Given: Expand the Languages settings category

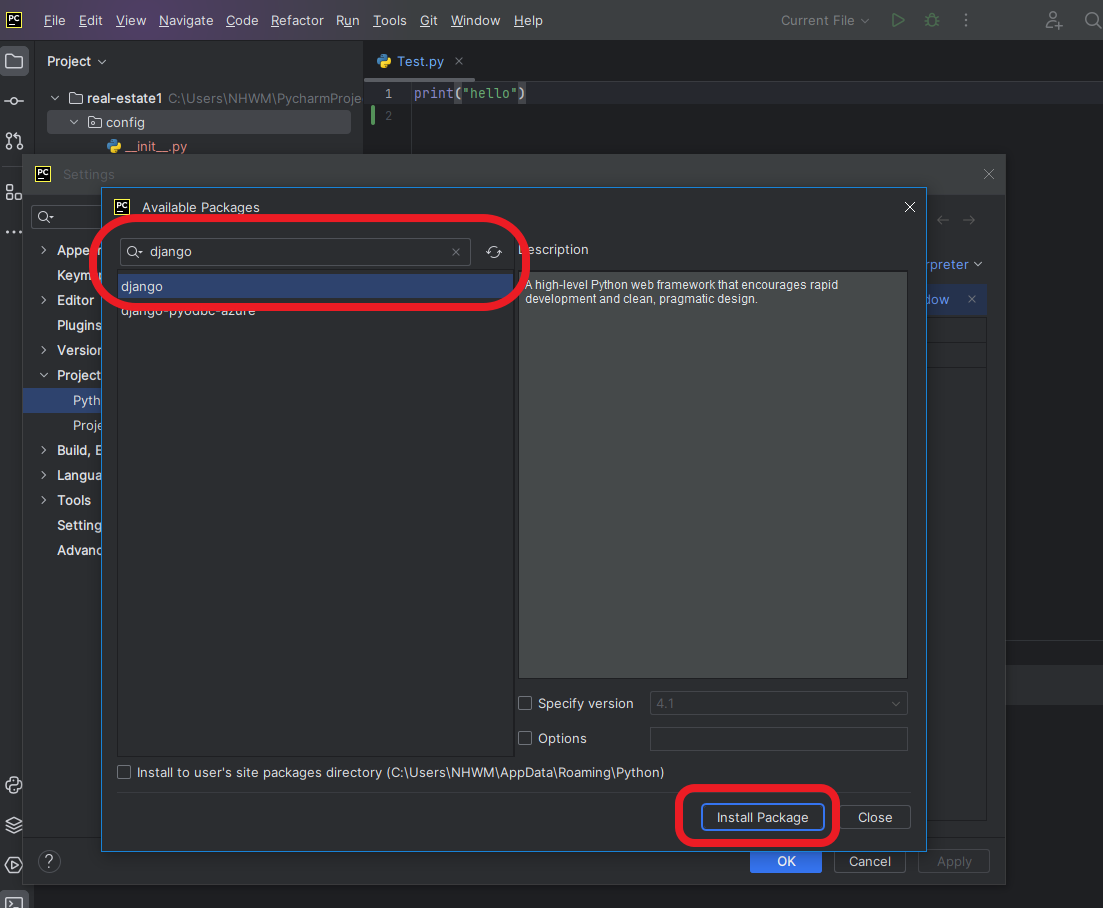Looking at the screenshot, I should 44,475.
